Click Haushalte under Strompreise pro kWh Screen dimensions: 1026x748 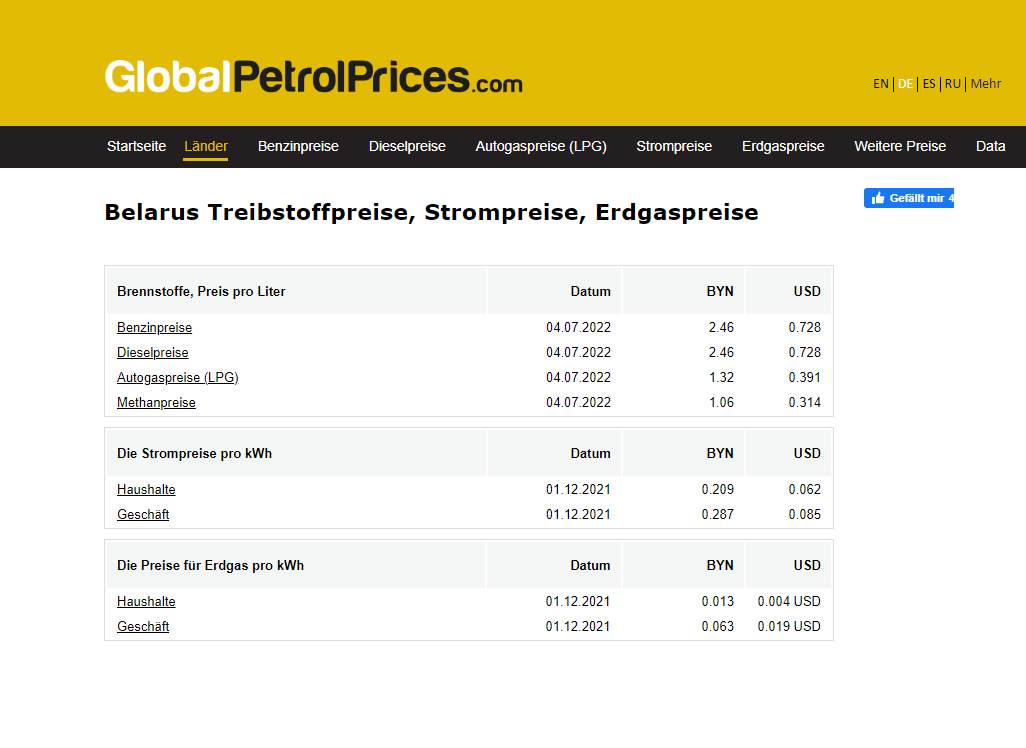pyautogui.click(x=146, y=490)
